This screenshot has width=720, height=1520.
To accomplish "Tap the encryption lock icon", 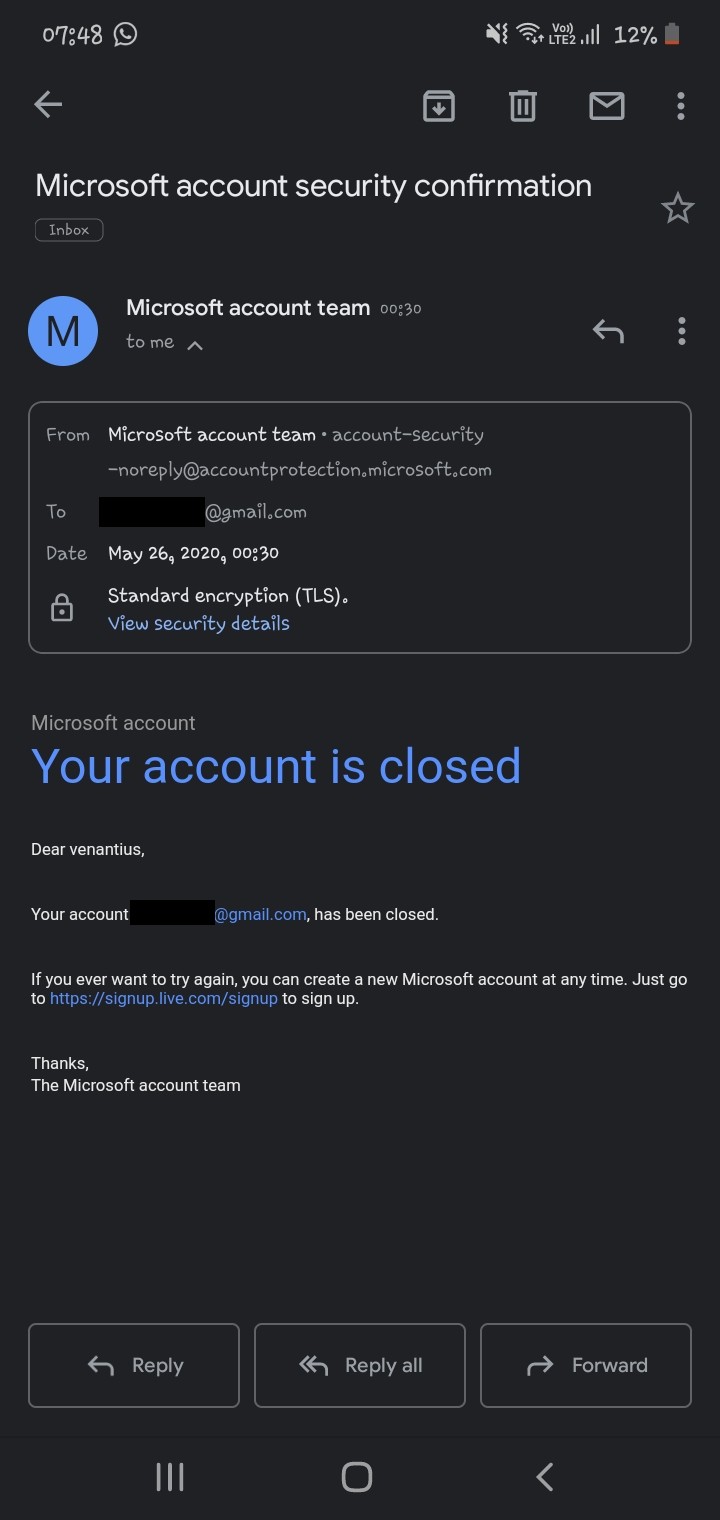I will [x=62, y=607].
